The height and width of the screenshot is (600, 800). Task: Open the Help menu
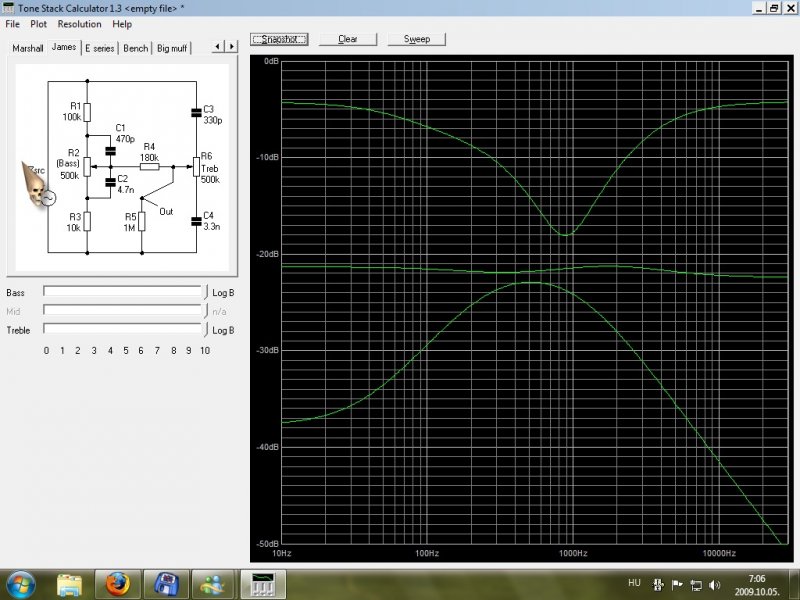pyautogui.click(x=122, y=24)
